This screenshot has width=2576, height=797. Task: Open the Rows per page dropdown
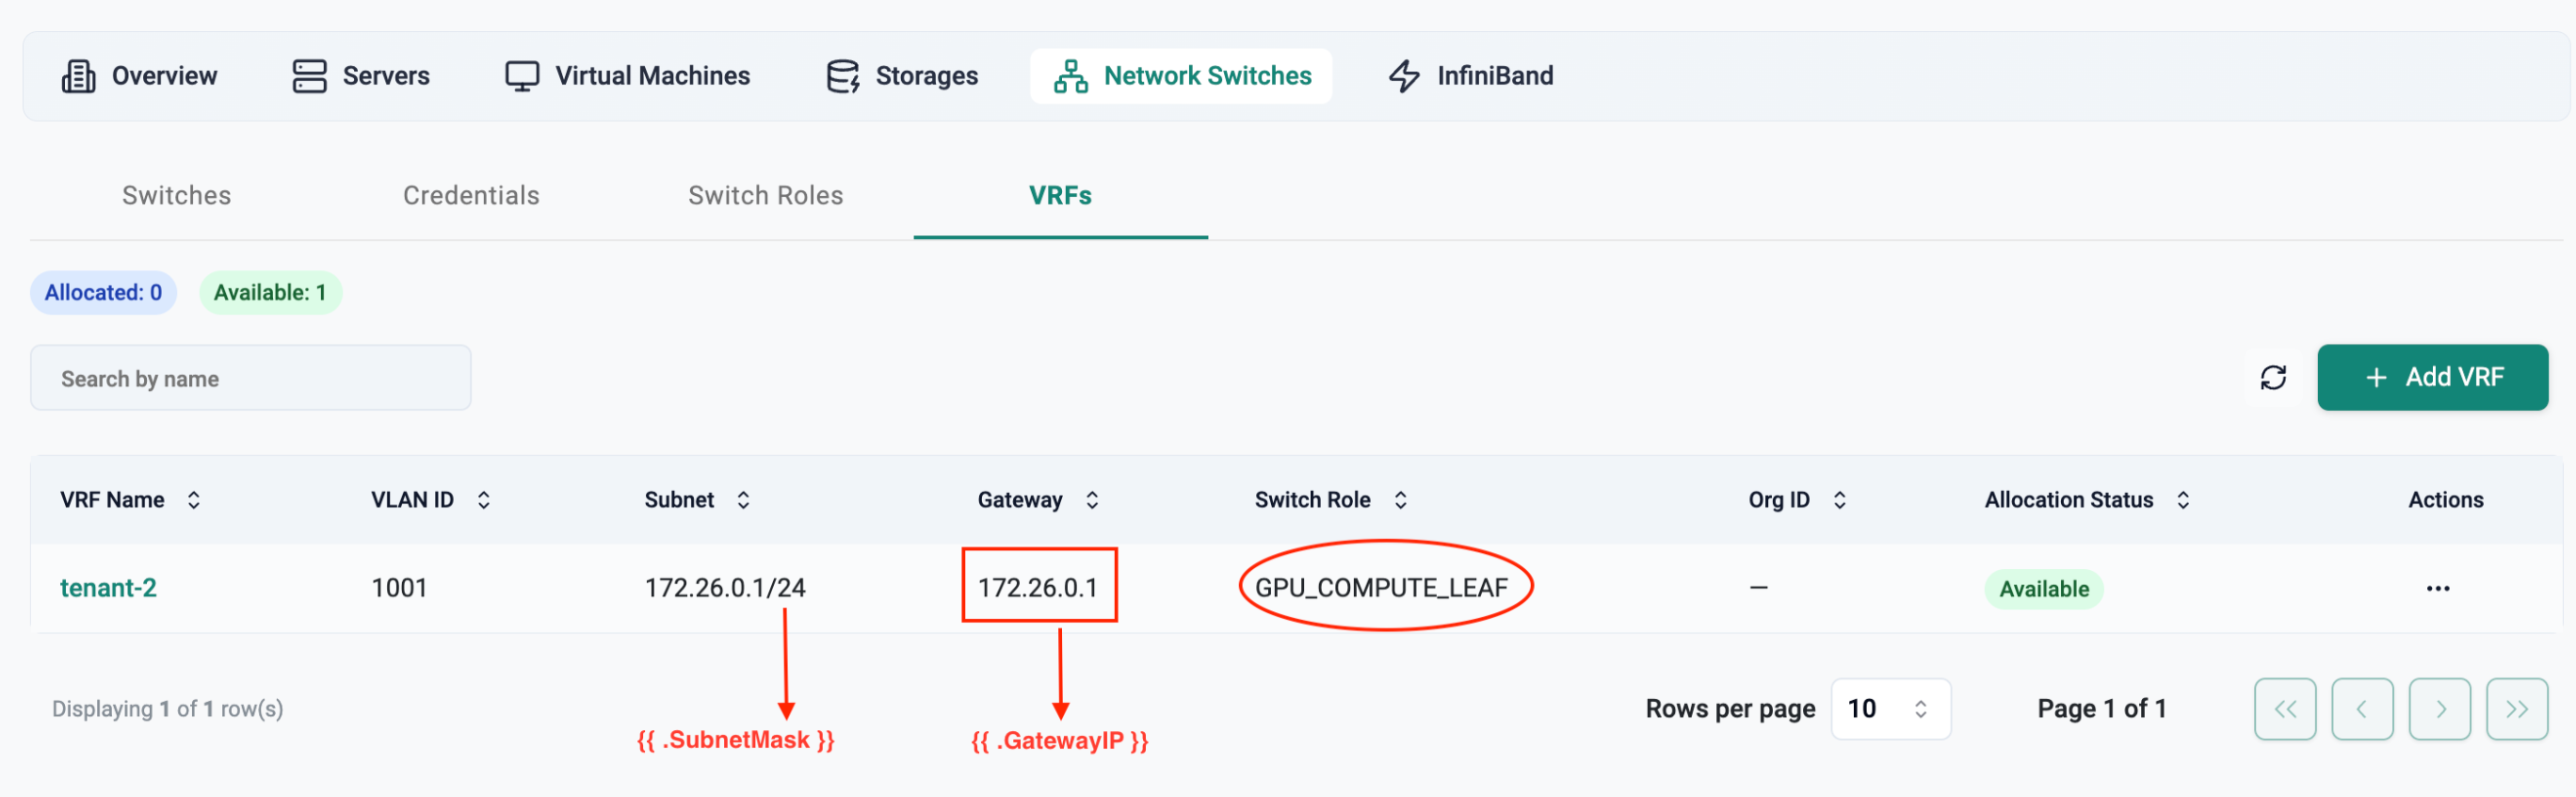(x=1890, y=709)
